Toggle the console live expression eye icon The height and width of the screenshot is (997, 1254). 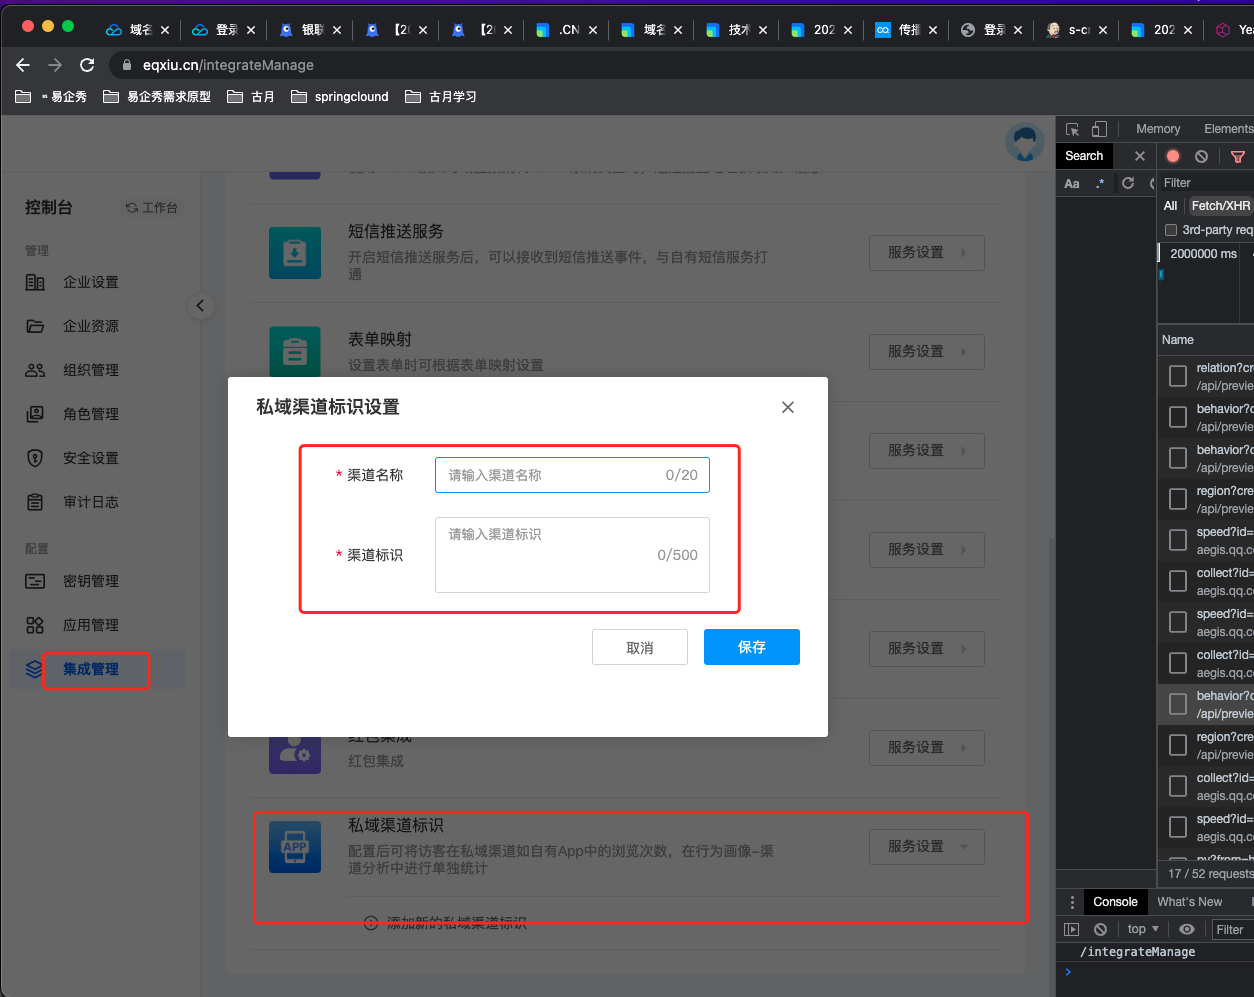coord(1187,929)
